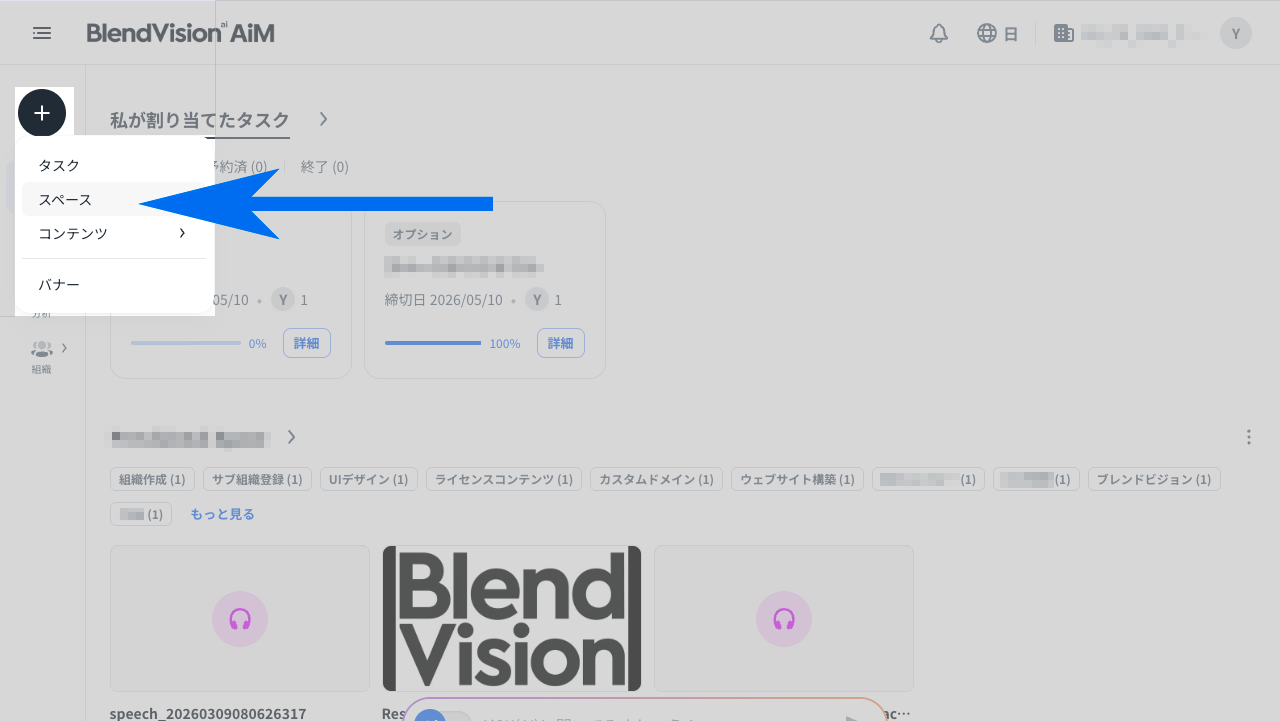
Task: Expand chevron next to 私が割り当てたタスク
Action: coord(323,119)
